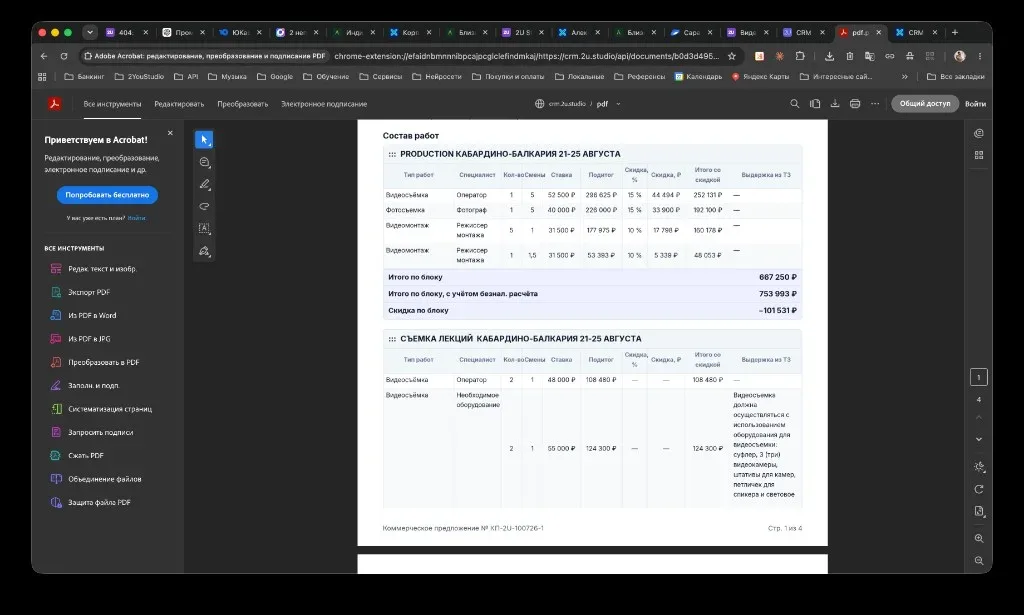Select the text box tool
This screenshot has width=1024, height=615.
tap(204, 229)
